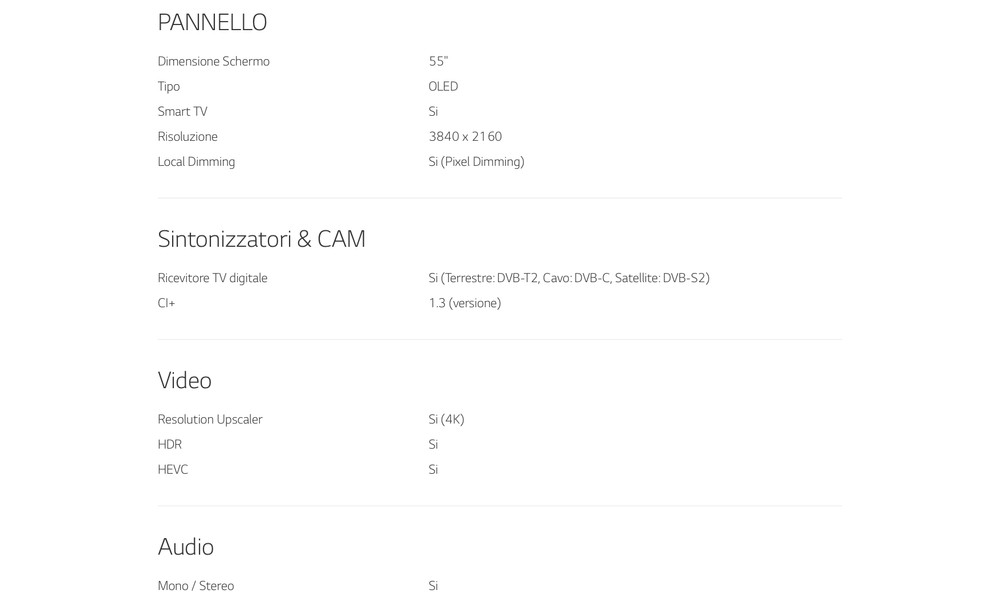Click the Ricevitore TV digitale label
1000x602 pixels.
212,278
